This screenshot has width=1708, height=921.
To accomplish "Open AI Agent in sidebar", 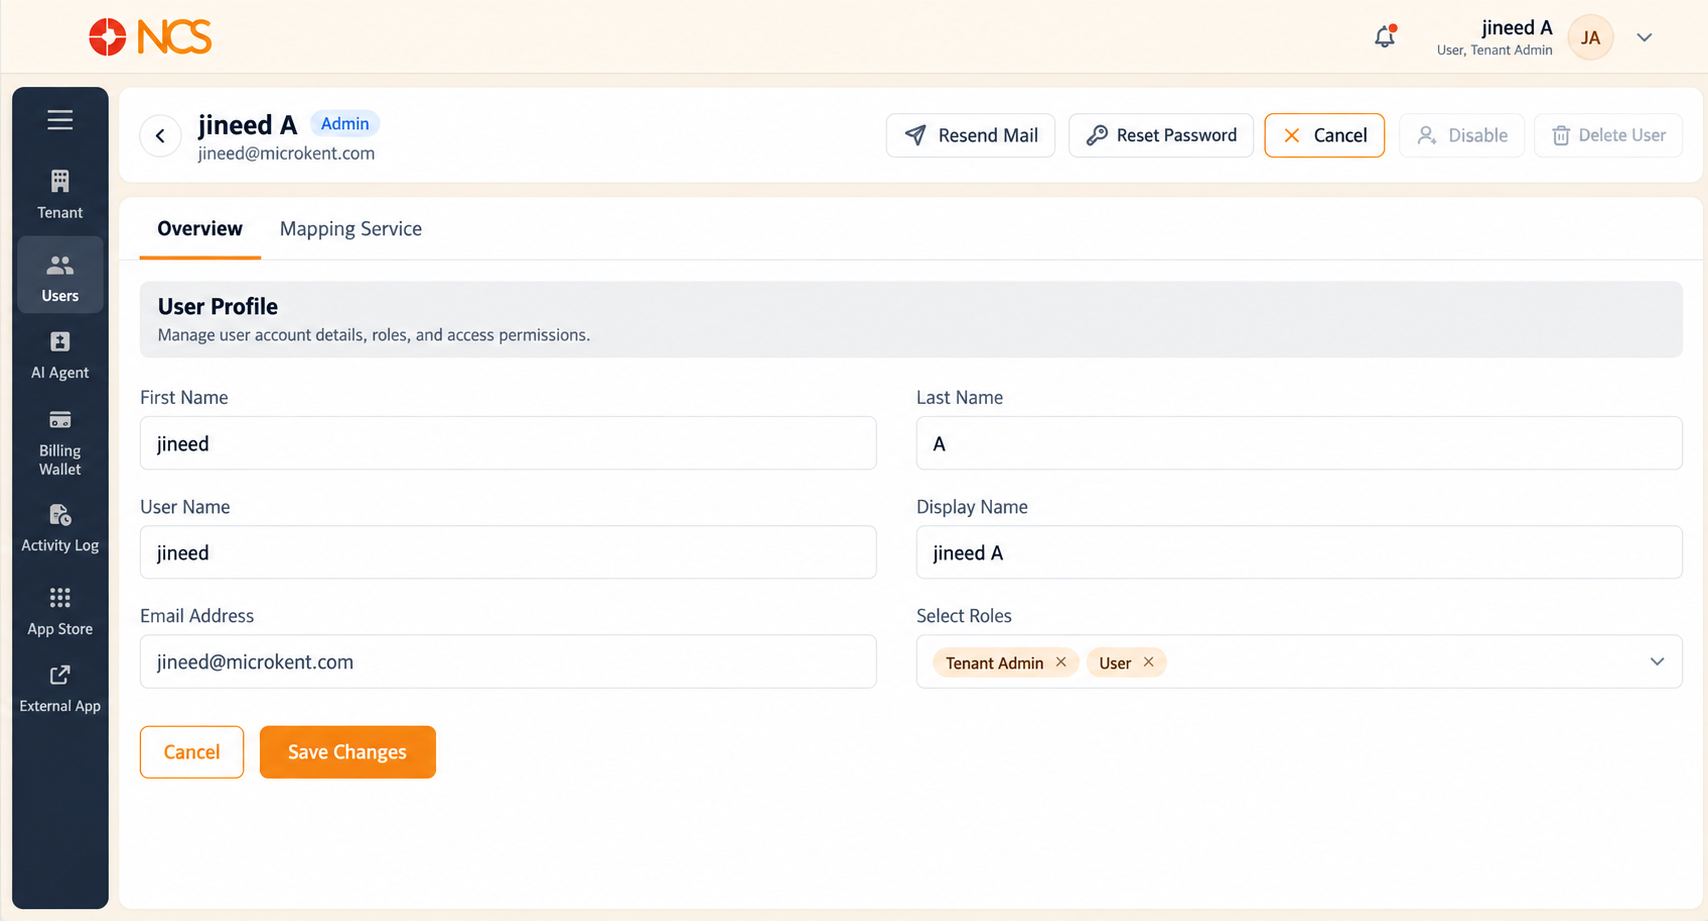I will [60, 356].
